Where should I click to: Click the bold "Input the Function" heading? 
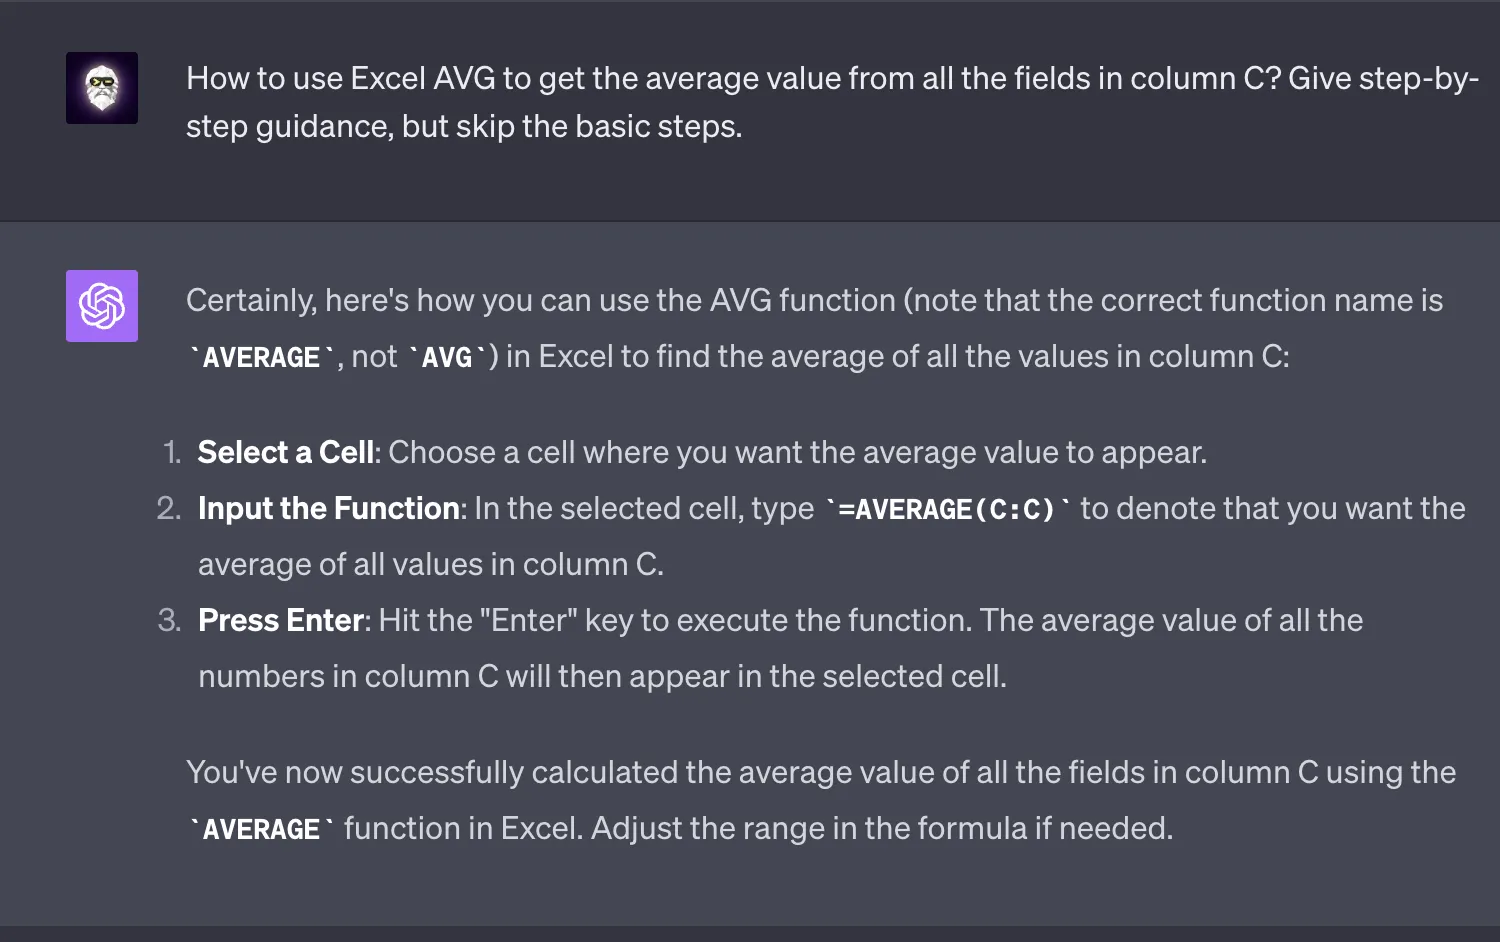point(329,508)
